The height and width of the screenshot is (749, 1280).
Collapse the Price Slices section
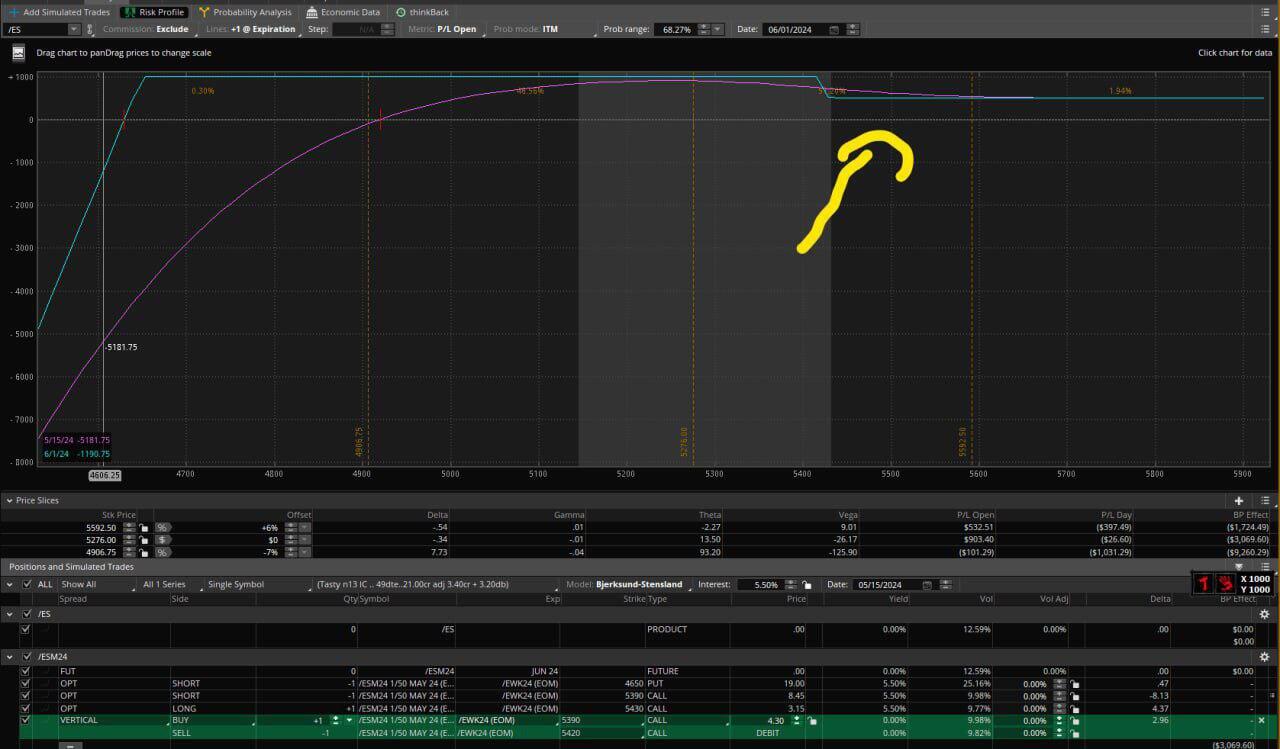[8, 500]
